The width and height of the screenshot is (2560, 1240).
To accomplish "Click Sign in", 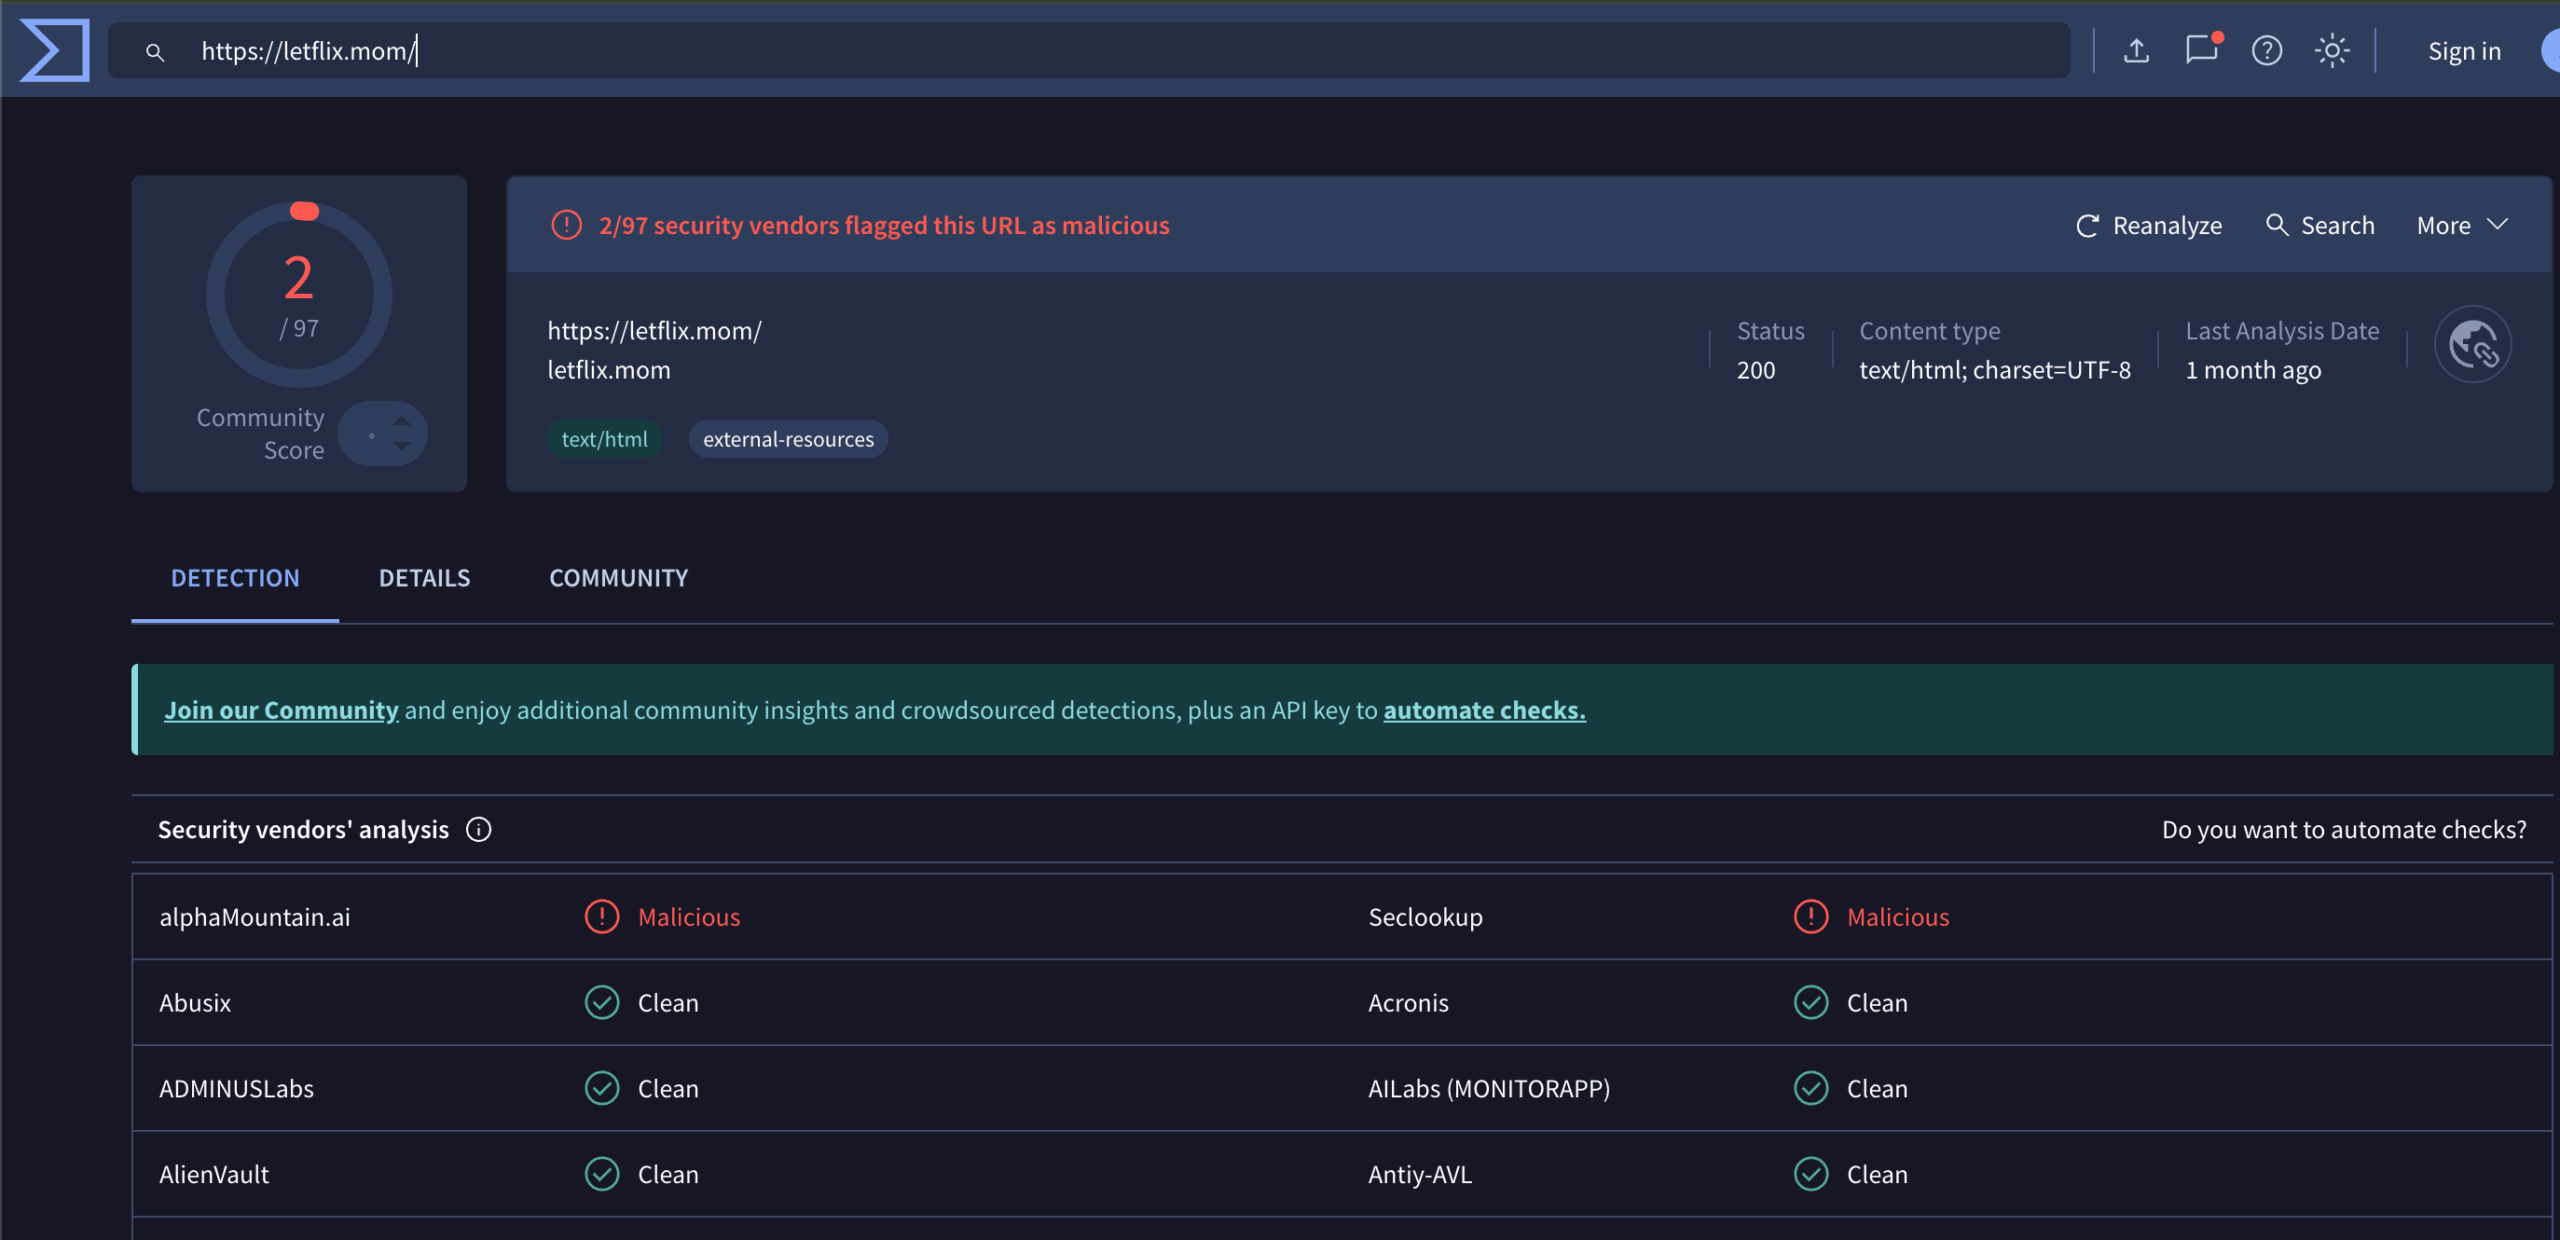I will (x=2464, y=51).
